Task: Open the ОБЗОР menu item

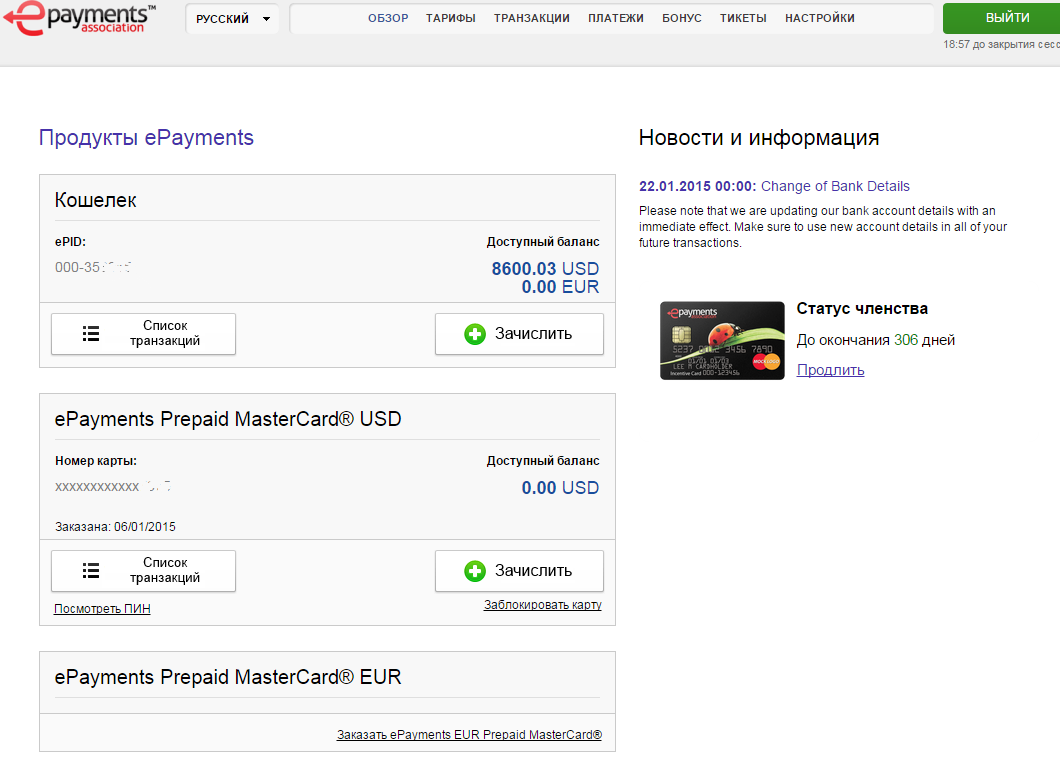Action: (x=388, y=18)
